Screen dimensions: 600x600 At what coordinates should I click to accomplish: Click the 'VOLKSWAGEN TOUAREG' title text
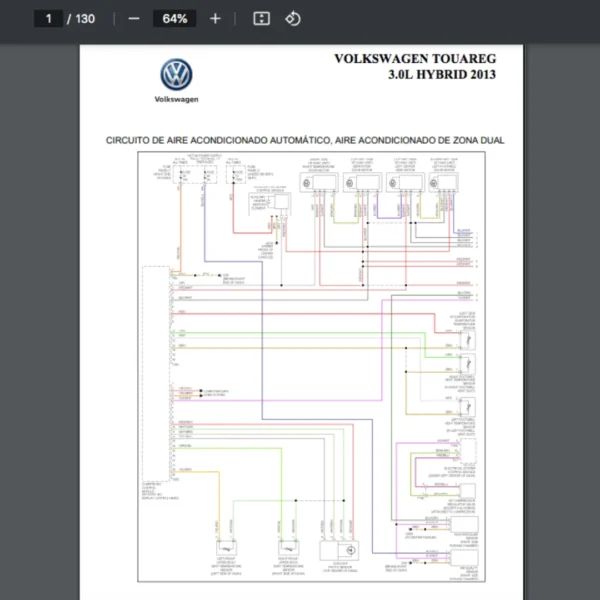pyautogui.click(x=415, y=59)
